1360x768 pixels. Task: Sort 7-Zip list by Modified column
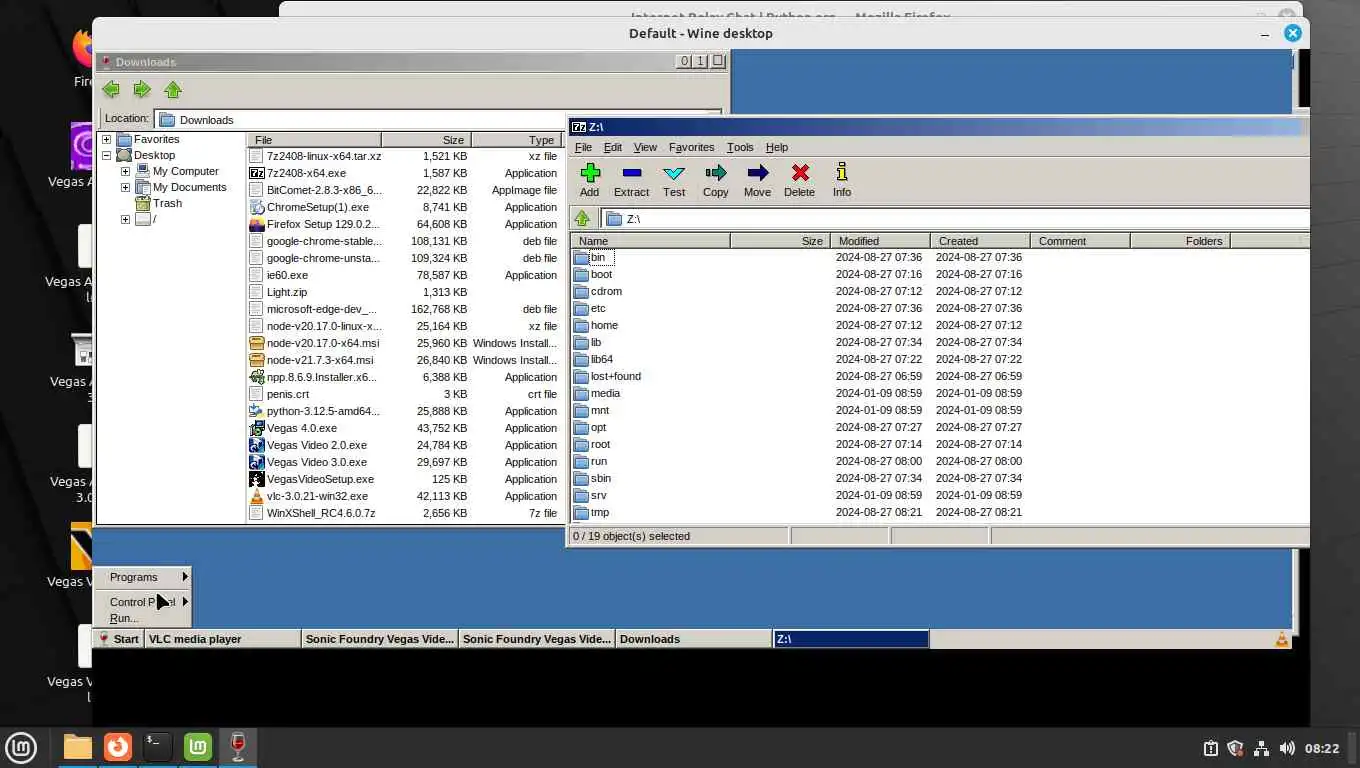[x=880, y=241]
